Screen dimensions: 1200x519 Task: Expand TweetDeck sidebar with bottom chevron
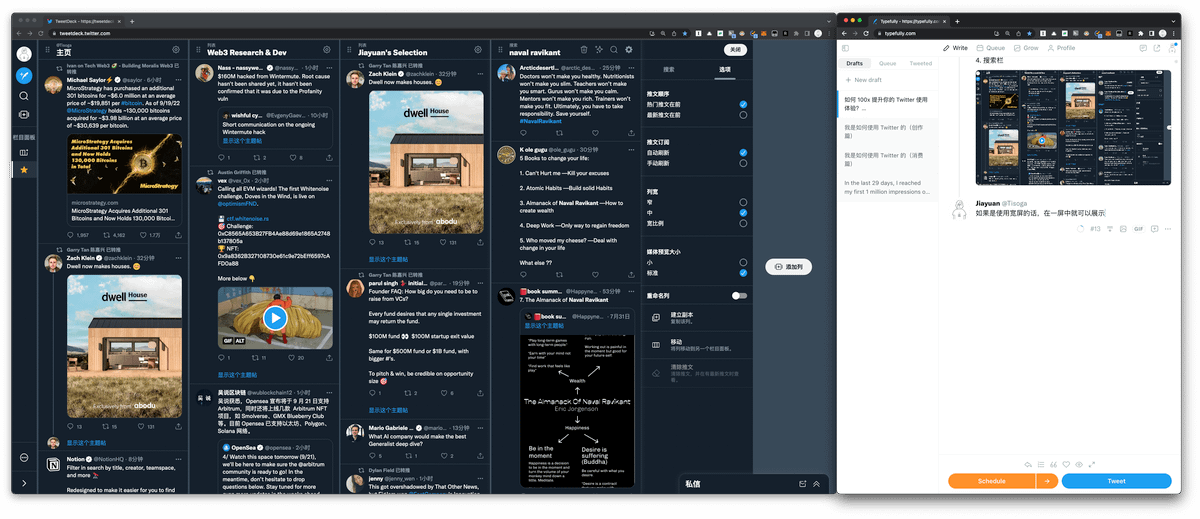click(x=24, y=484)
